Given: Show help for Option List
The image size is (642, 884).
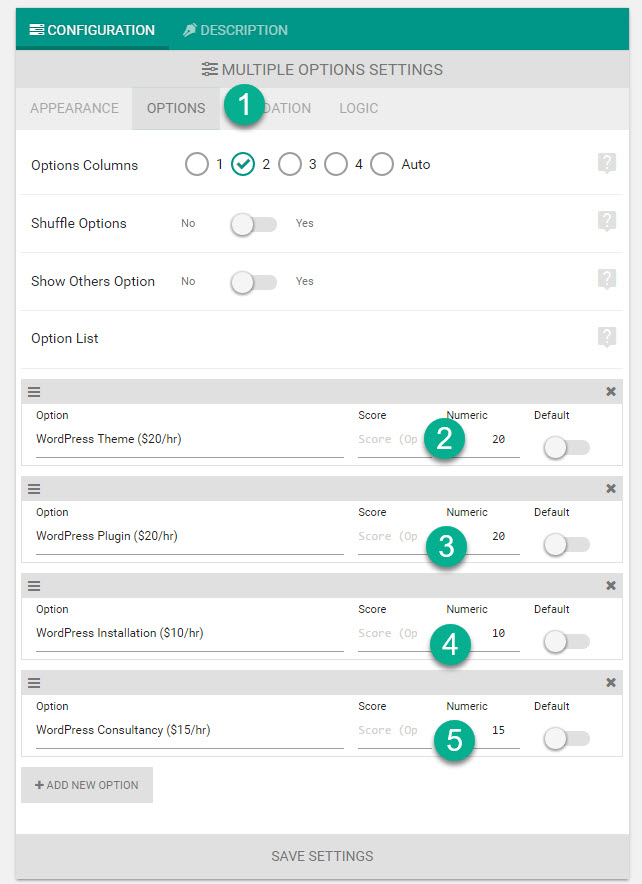Looking at the screenshot, I should [606, 338].
